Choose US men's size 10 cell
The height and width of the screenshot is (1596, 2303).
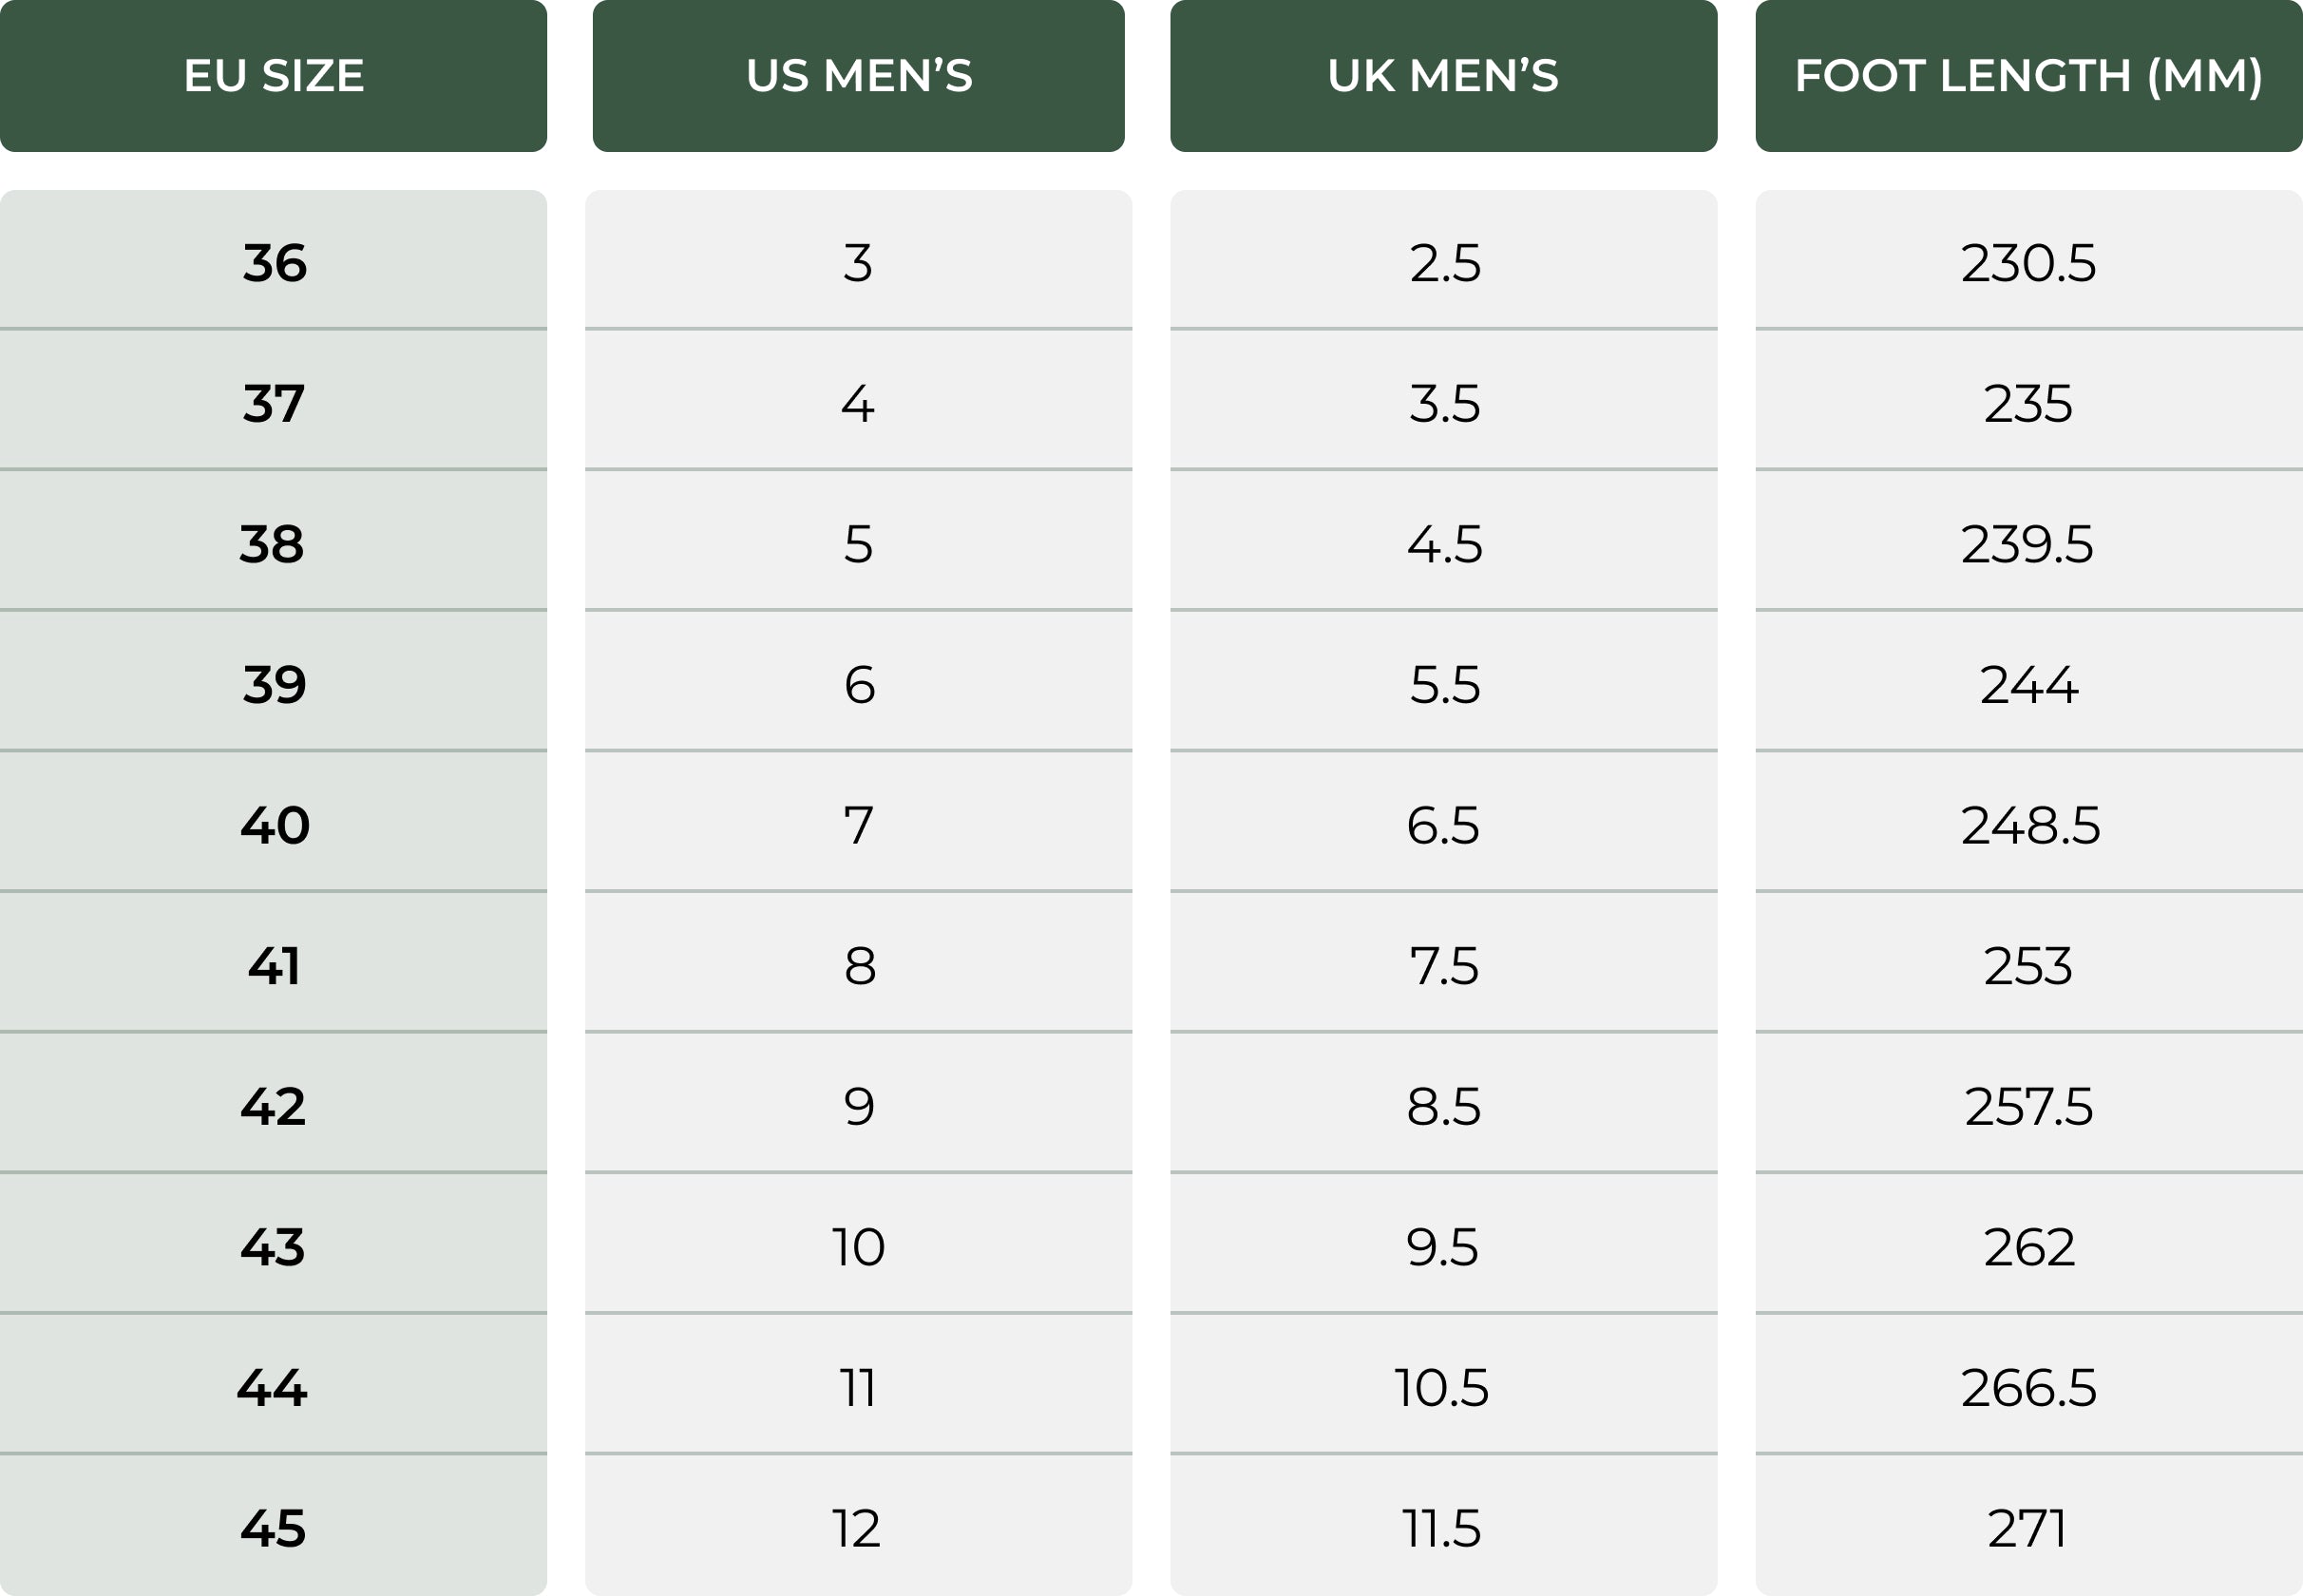[x=858, y=1243]
